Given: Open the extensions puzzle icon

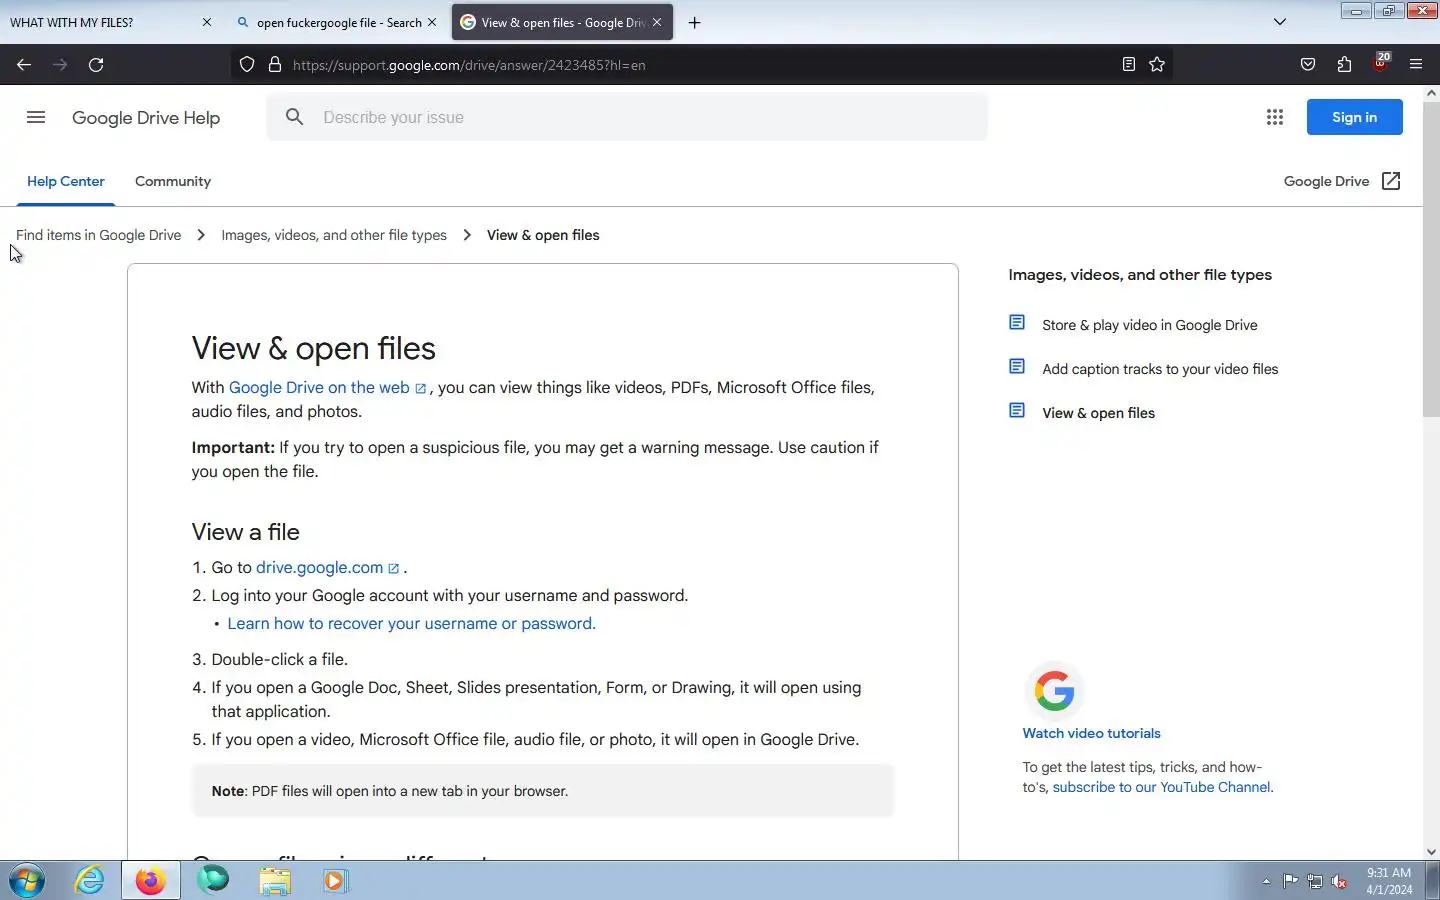Looking at the screenshot, I should coord(1344,65).
